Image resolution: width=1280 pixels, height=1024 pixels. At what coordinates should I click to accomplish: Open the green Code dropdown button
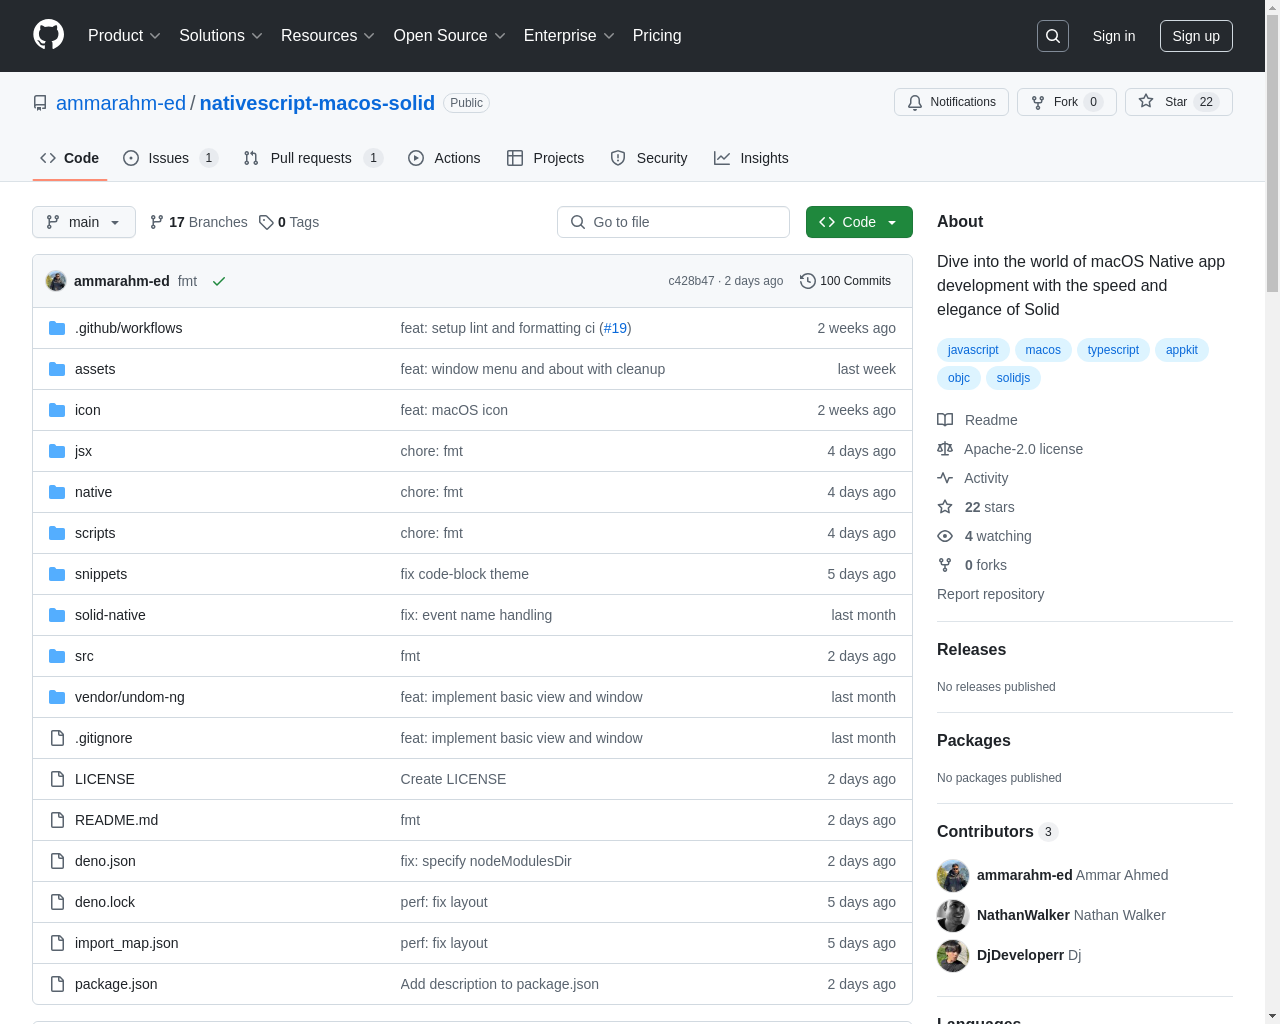click(x=859, y=222)
